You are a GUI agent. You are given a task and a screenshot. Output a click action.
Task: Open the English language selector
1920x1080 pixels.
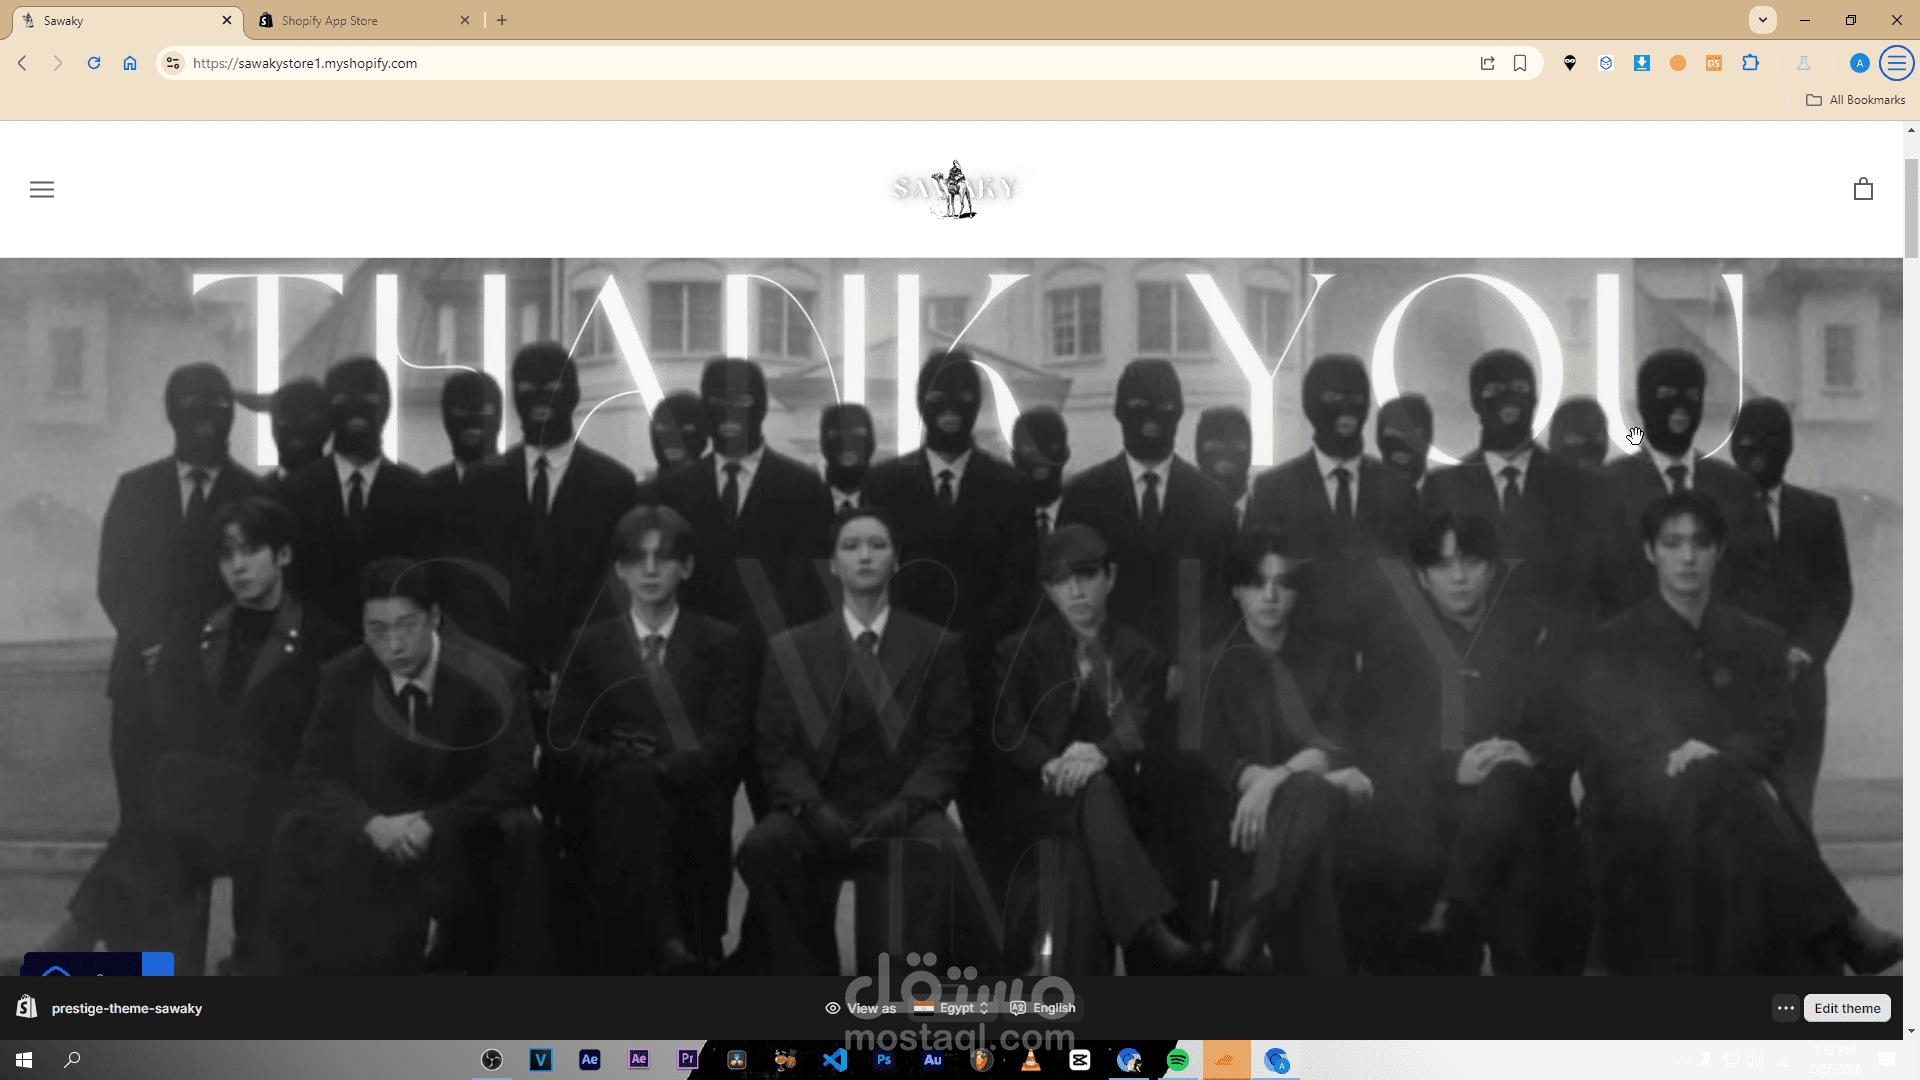(x=1044, y=1007)
